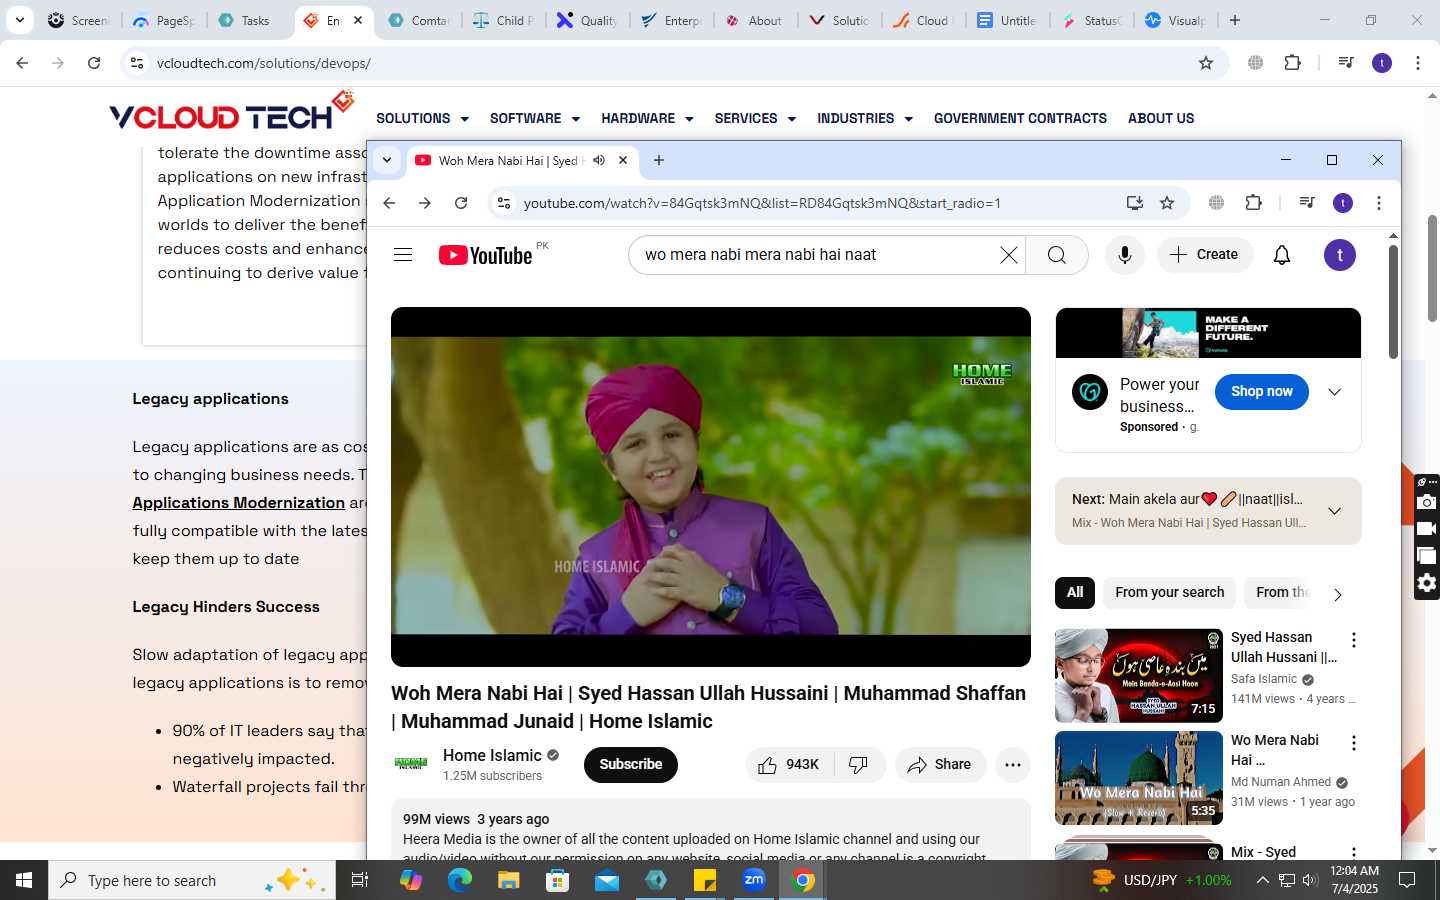Click the YouTube page vertical scrollbar

1393,302
